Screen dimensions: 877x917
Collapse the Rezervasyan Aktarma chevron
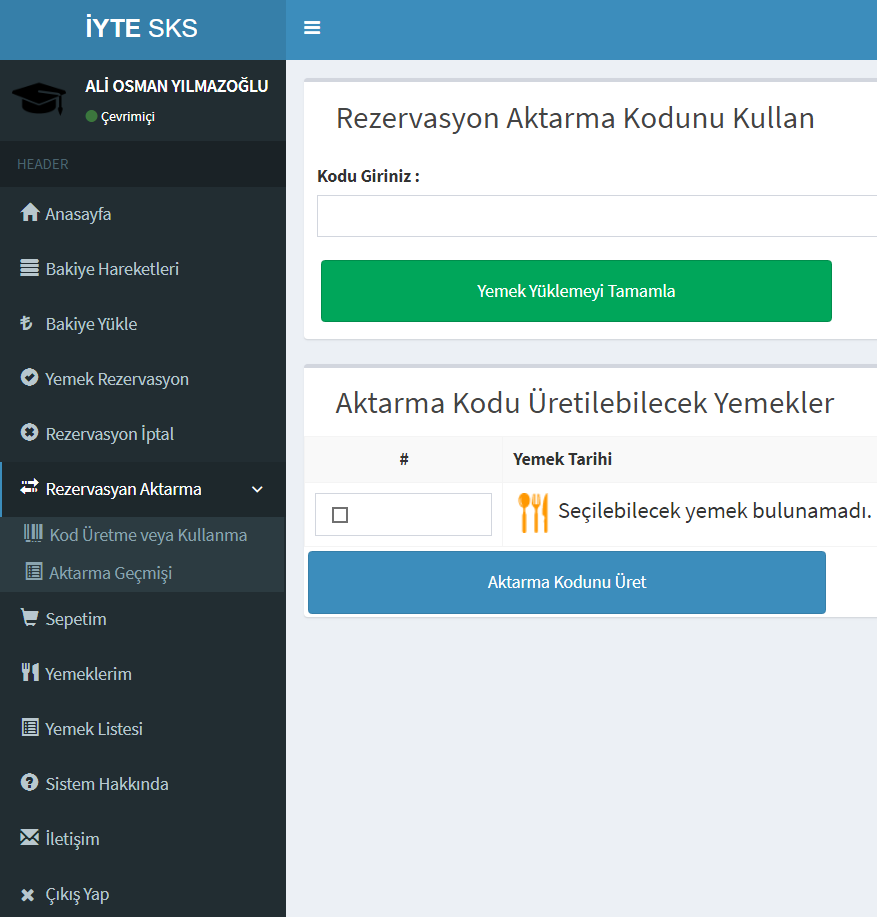coord(257,489)
